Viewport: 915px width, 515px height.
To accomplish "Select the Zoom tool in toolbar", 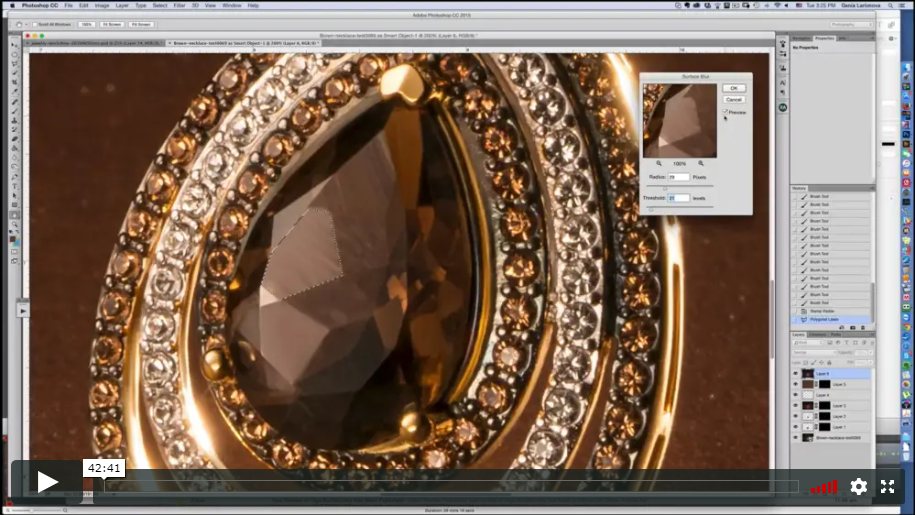I will (x=15, y=224).
